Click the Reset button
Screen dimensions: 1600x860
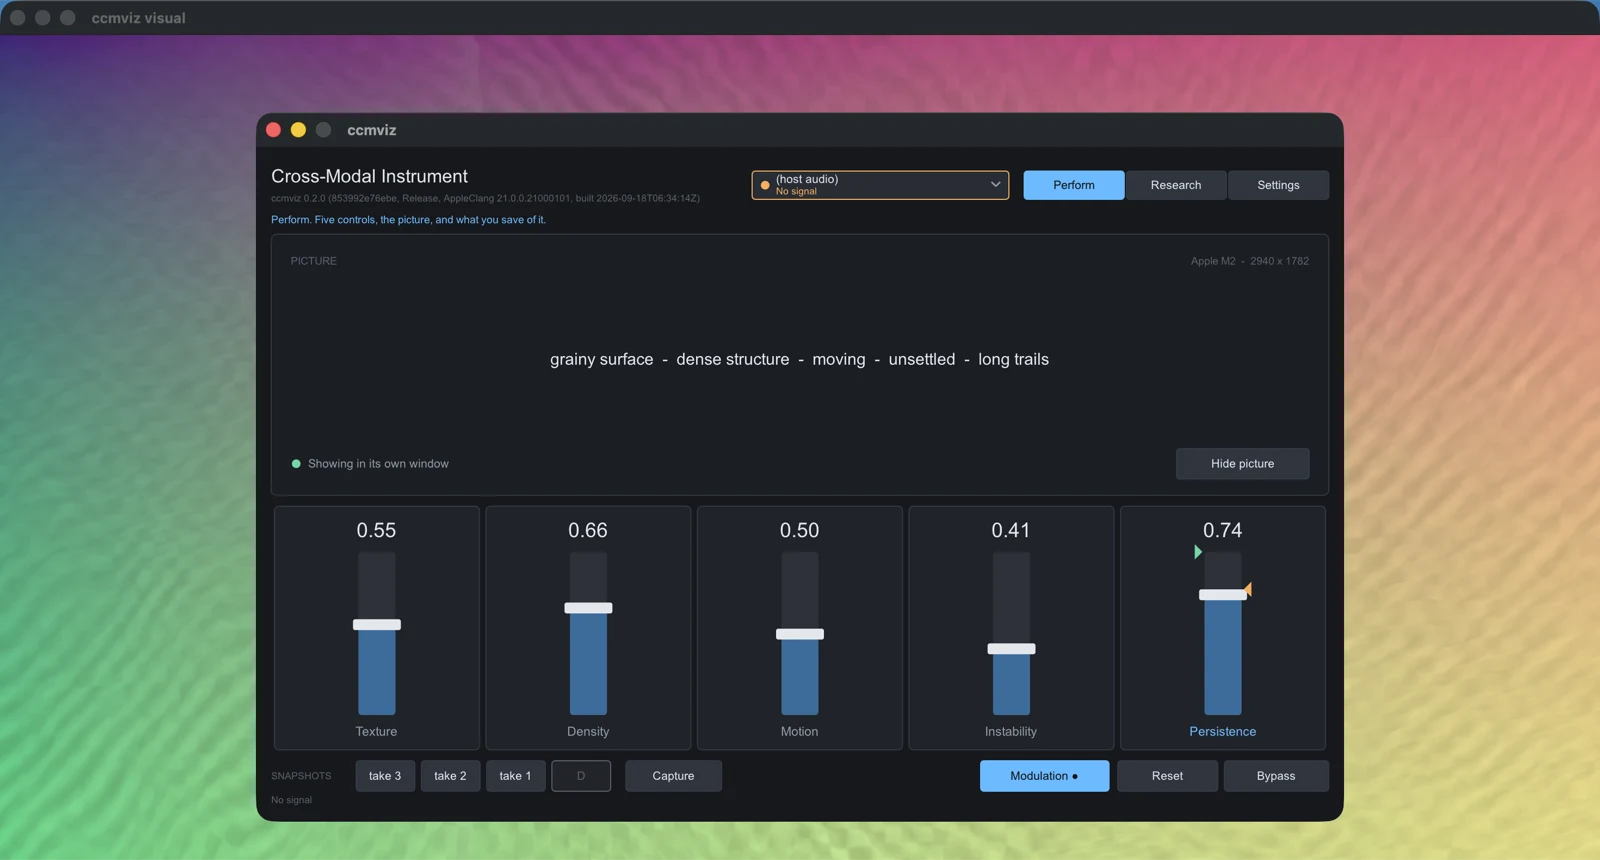point(1167,776)
